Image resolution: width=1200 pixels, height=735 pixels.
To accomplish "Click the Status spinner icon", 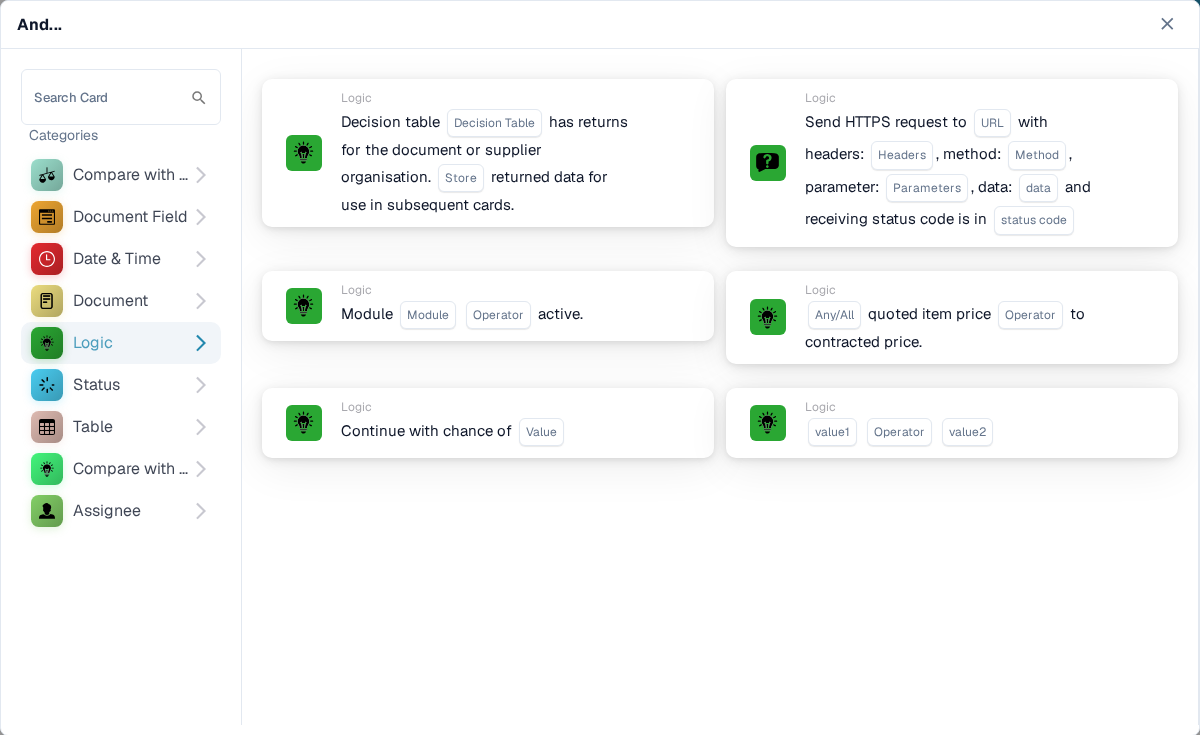I will coord(47,385).
